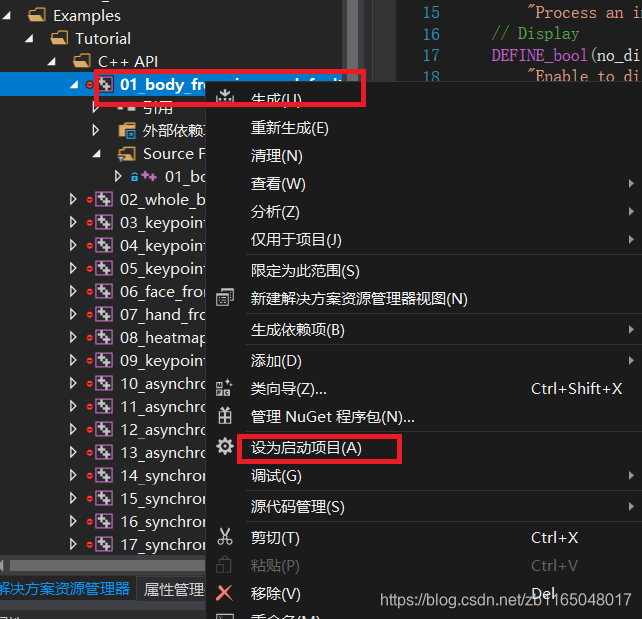Viewport: 642px width, 619px height.
Task: Expand the 16_synchro project node
Action: click(x=73, y=521)
